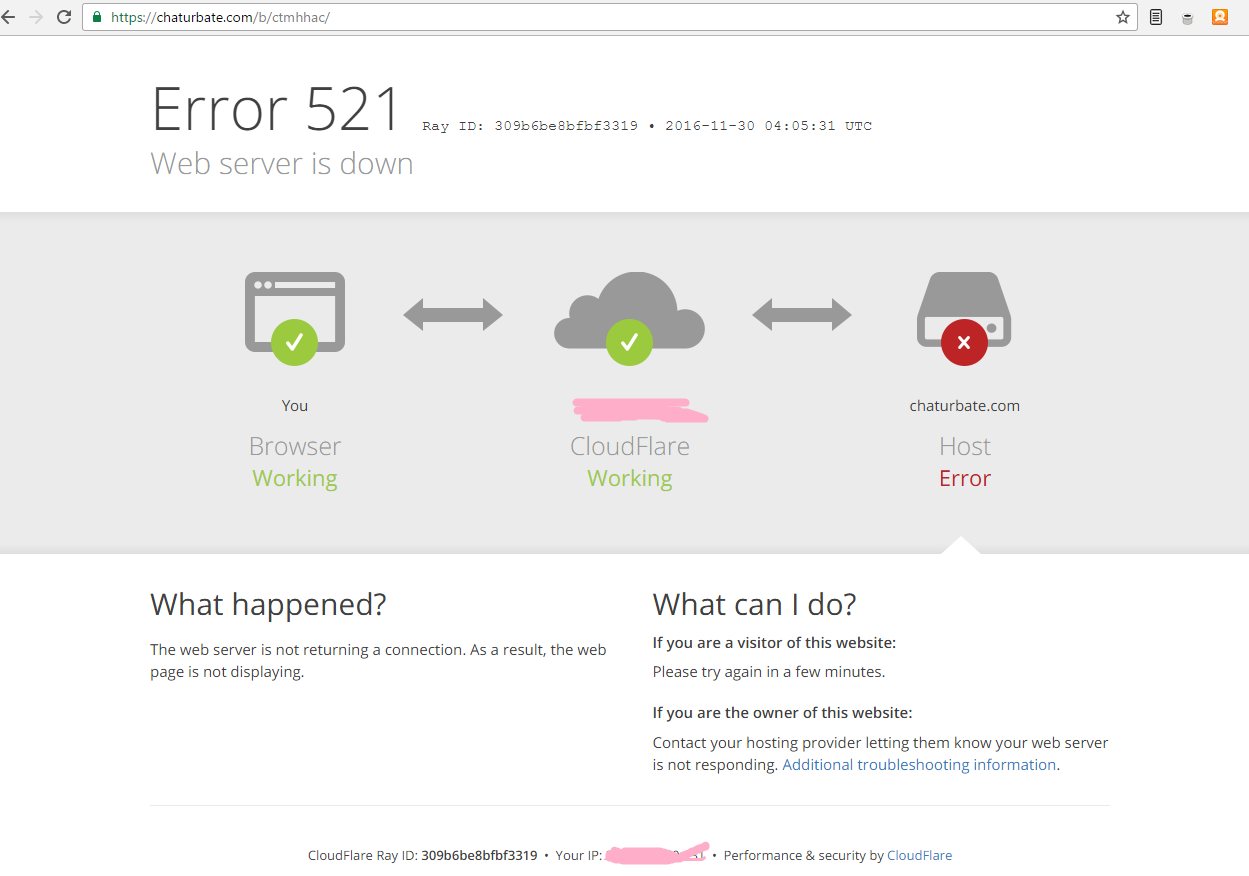Click the small gray extension icon
1249x876 pixels.
(x=1187, y=18)
